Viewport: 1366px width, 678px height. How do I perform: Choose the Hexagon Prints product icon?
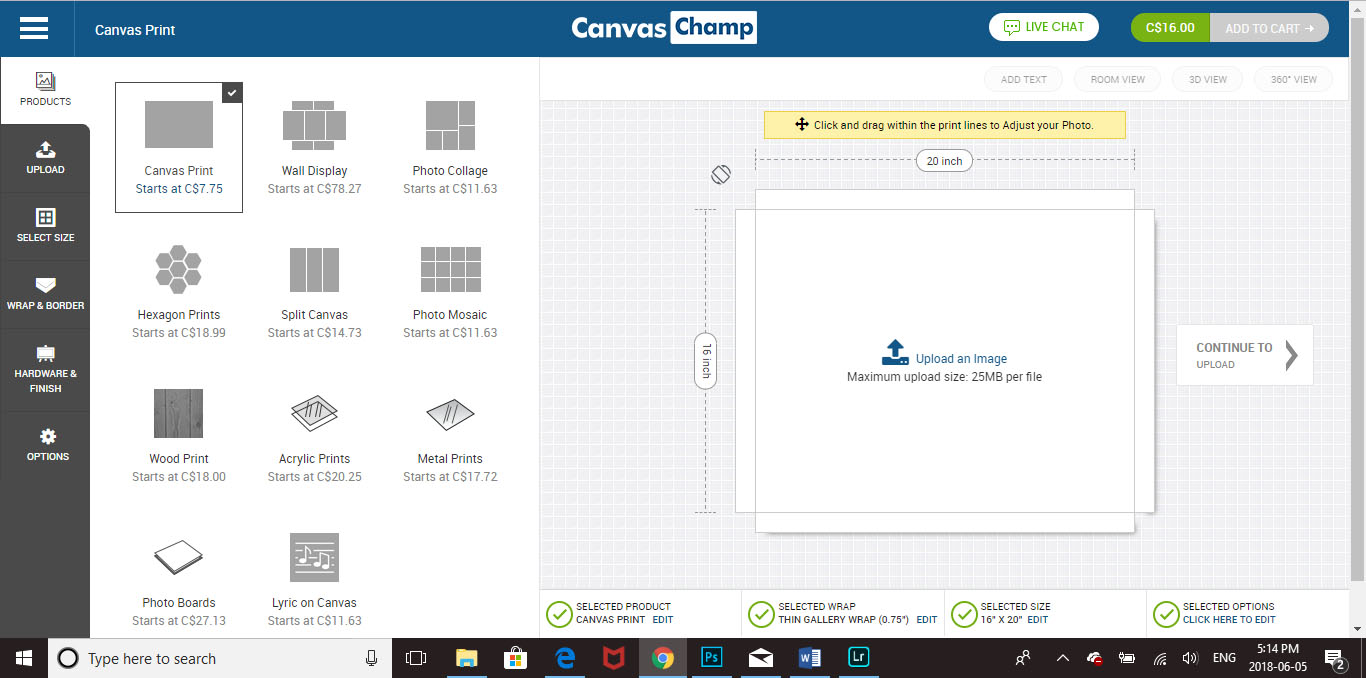pyautogui.click(x=179, y=269)
